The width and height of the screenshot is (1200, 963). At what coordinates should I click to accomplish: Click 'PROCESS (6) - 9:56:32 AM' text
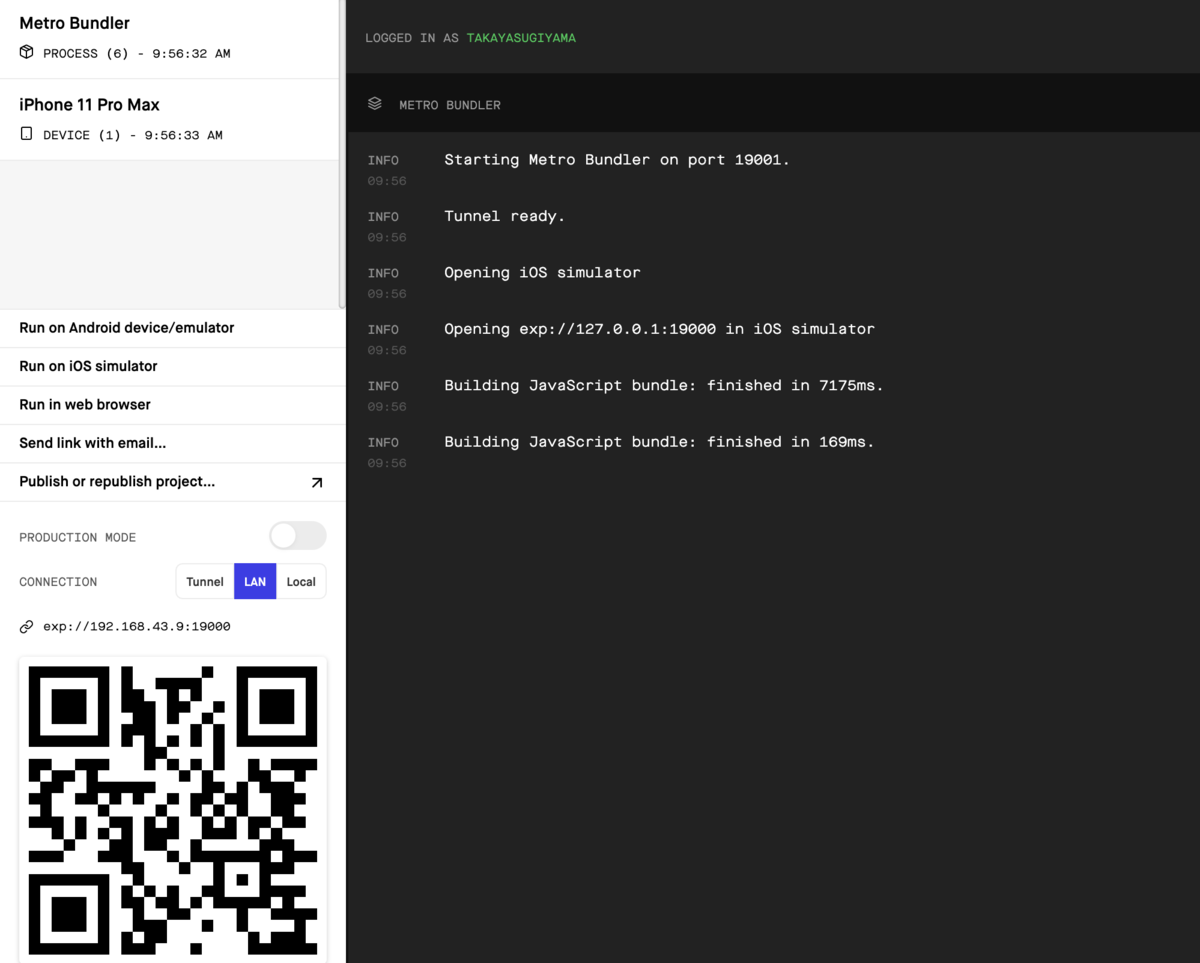click(137, 54)
